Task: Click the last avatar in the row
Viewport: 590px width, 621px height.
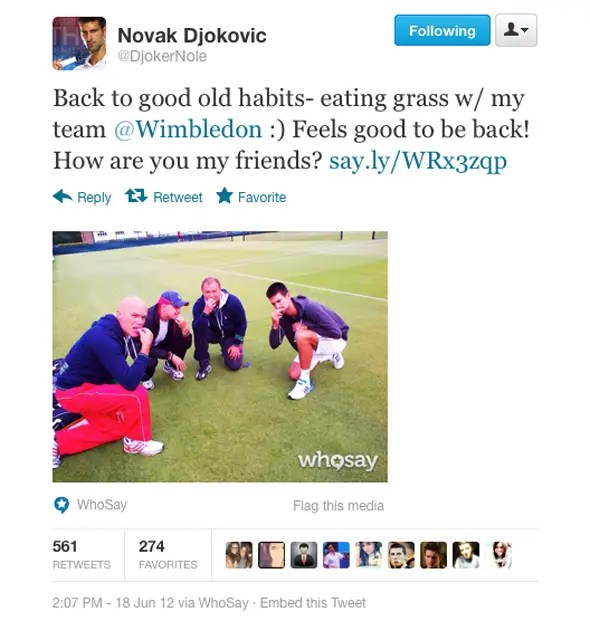Action: pos(500,555)
